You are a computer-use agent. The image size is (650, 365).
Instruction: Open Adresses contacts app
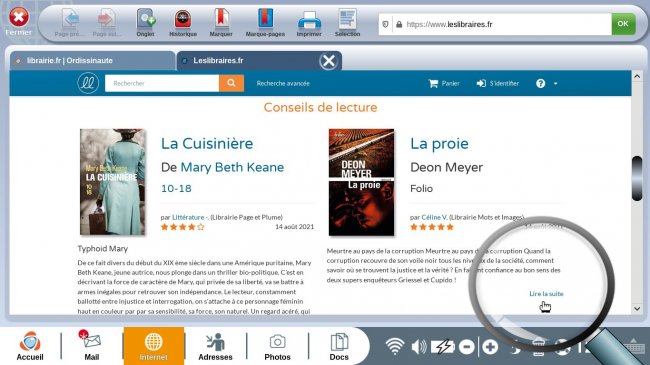215,346
